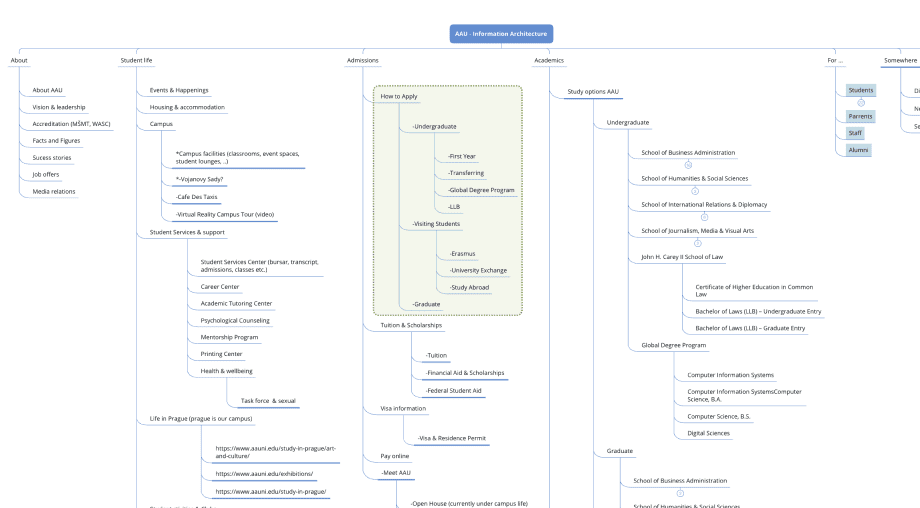Select the Visa information node
The width and height of the screenshot is (920, 508).
[x=403, y=409]
